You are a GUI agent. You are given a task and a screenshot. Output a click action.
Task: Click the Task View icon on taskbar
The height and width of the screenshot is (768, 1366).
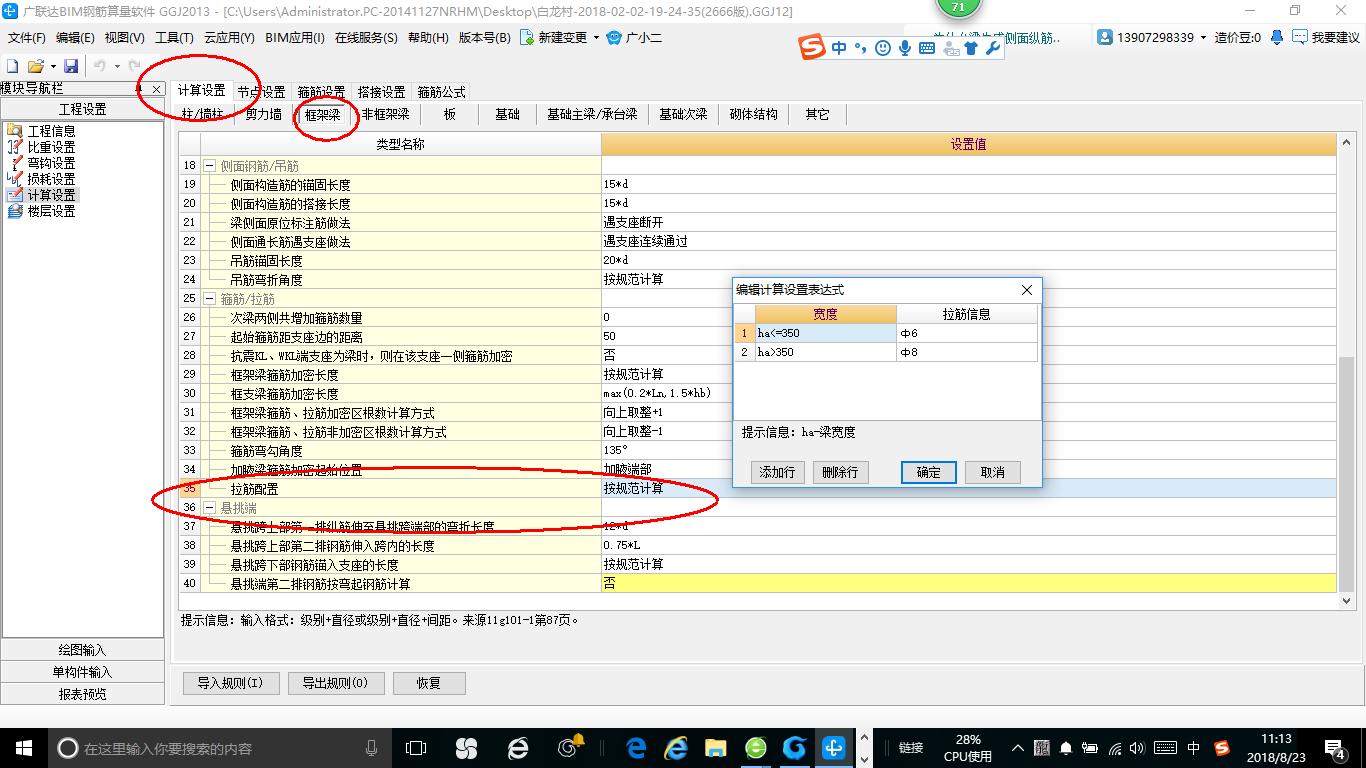[x=415, y=747]
